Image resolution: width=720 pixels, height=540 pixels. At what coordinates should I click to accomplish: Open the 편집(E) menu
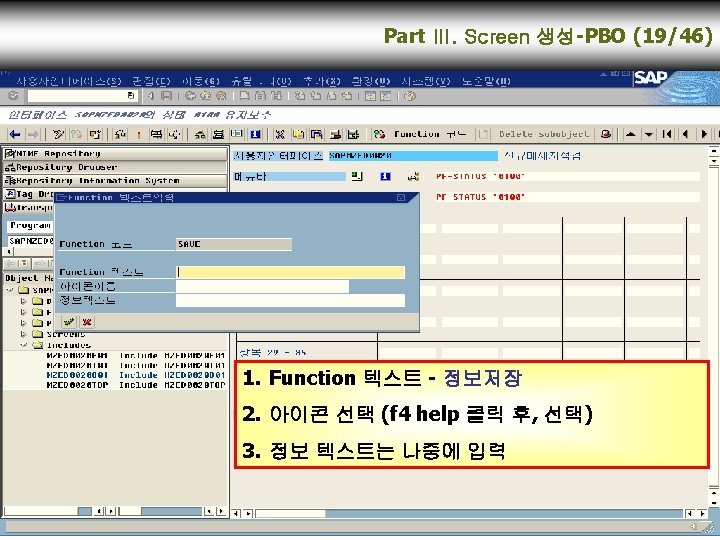coord(151,81)
